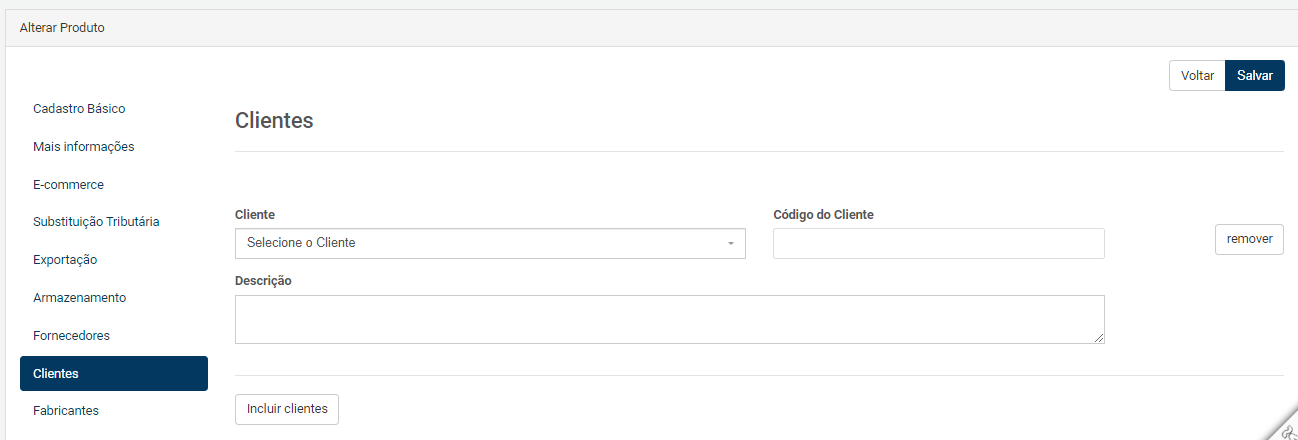
Task: Click the Salvar button
Action: [1254, 76]
